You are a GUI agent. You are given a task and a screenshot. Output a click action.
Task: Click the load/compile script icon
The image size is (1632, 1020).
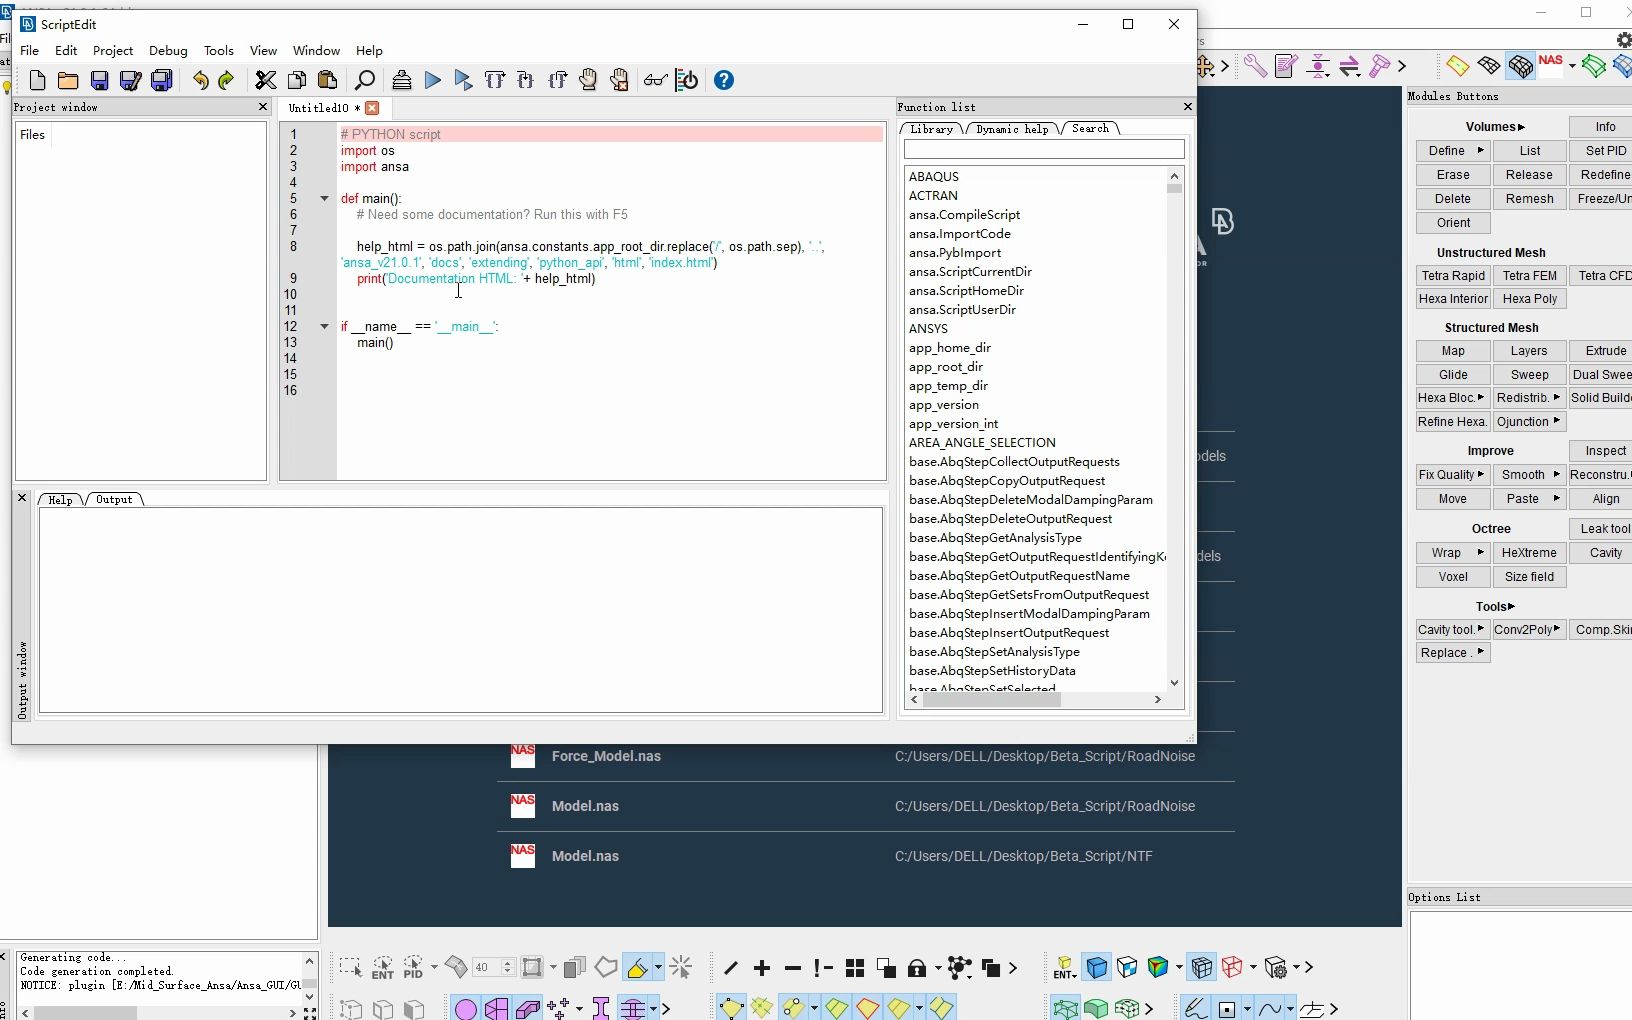tap(402, 80)
